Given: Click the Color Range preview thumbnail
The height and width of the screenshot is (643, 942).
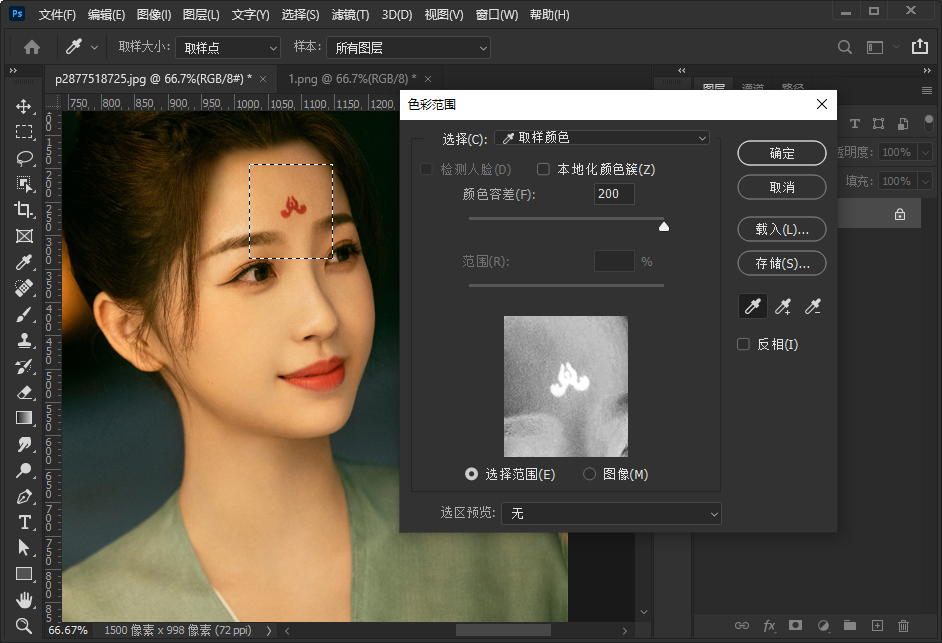Looking at the screenshot, I should click(x=565, y=386).
